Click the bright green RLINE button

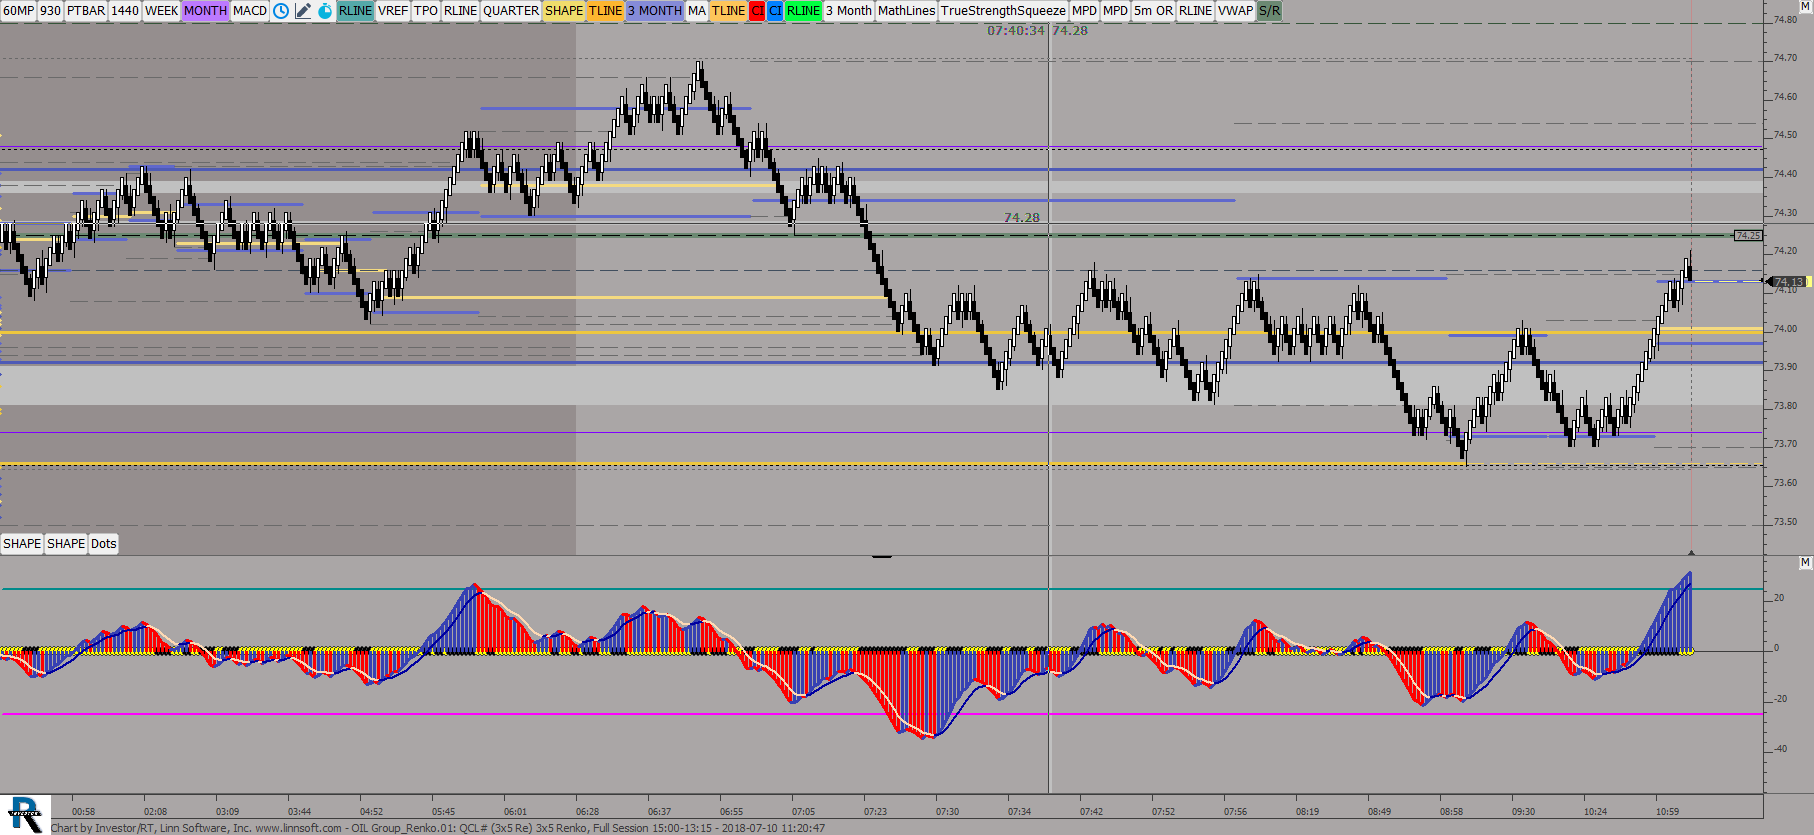coord(803,11)
